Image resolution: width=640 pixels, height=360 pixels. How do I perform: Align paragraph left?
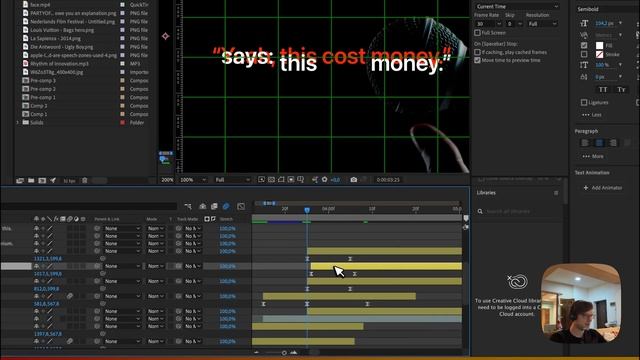(585, 143)
